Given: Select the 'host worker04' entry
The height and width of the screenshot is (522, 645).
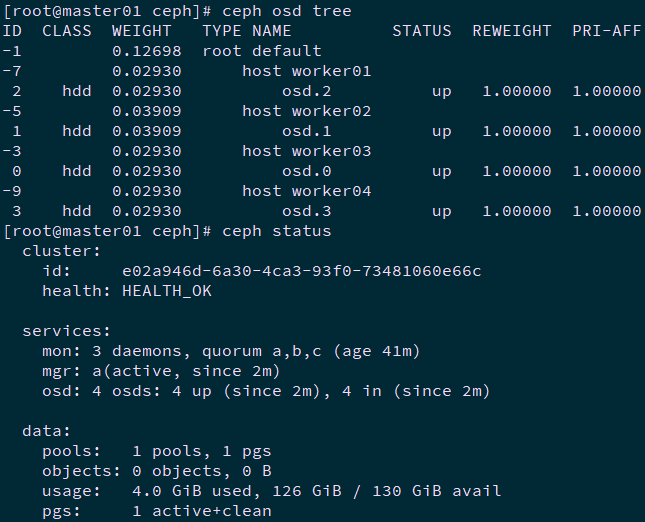Looking at the screenshot, I should [306, 191].
